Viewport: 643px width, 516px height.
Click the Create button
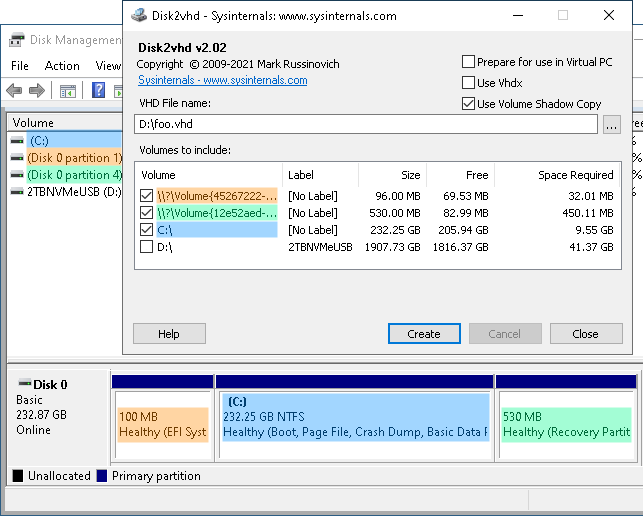pyautogui.click(x=424, y=334)
